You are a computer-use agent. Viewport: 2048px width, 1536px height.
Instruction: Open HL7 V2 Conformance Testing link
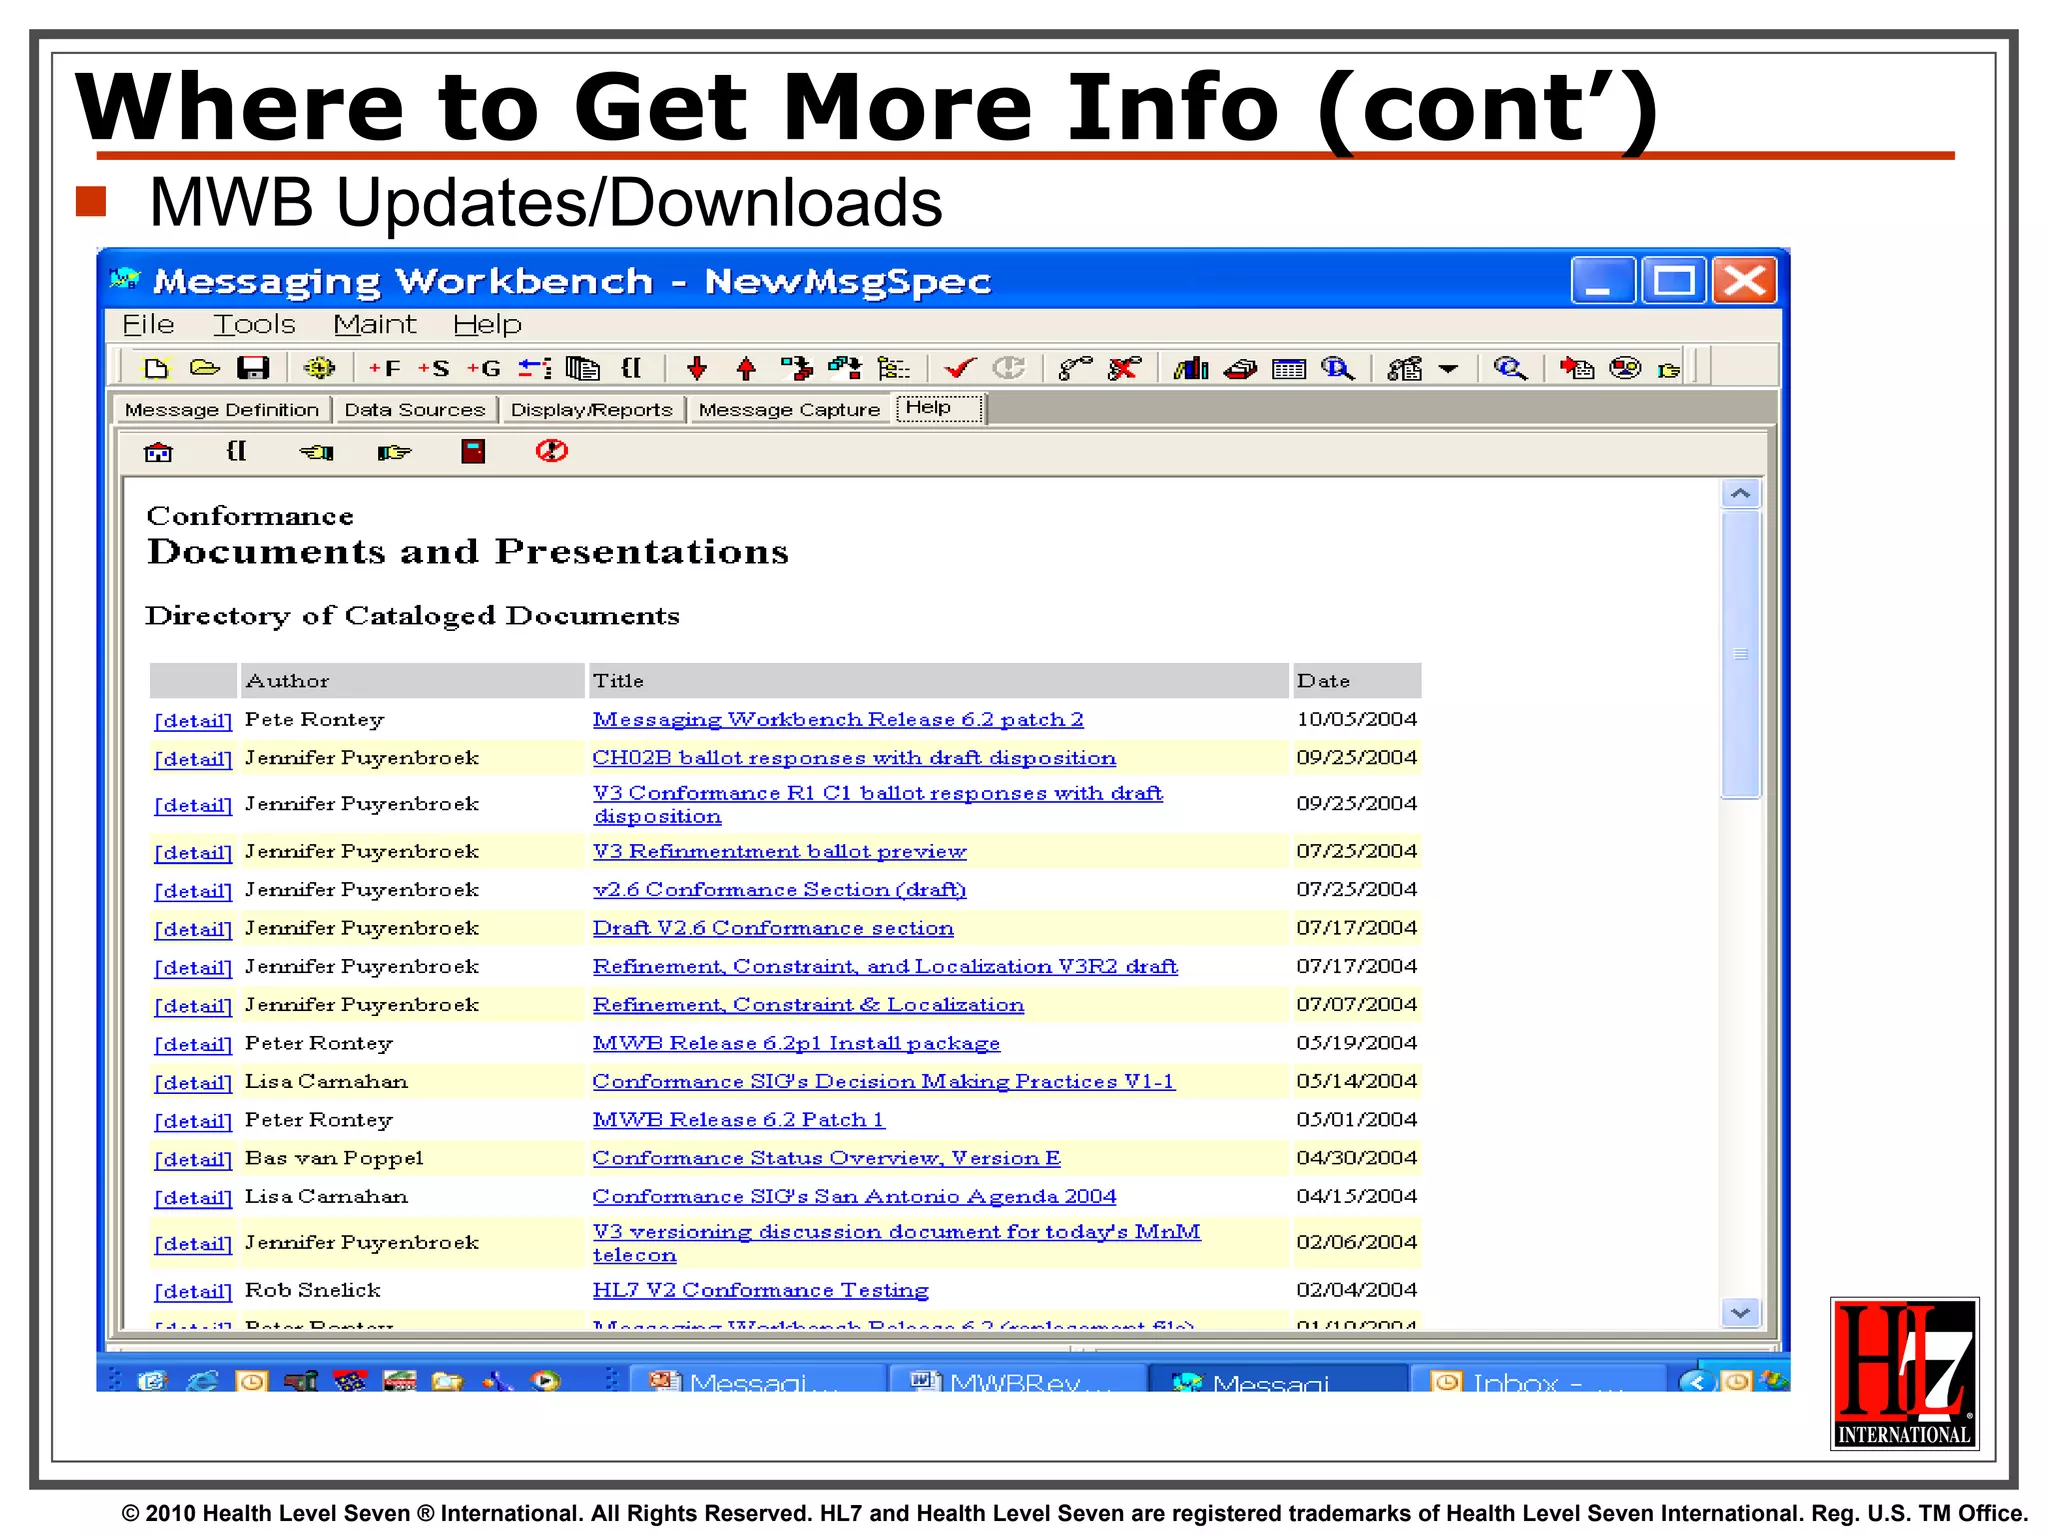tap(761, 1290)
